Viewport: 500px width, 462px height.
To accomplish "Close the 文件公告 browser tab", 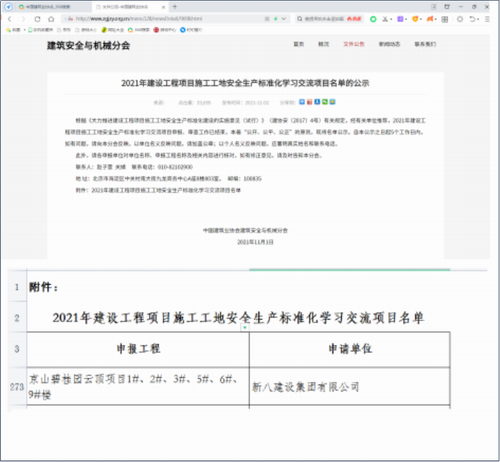I will pos(163,7).
